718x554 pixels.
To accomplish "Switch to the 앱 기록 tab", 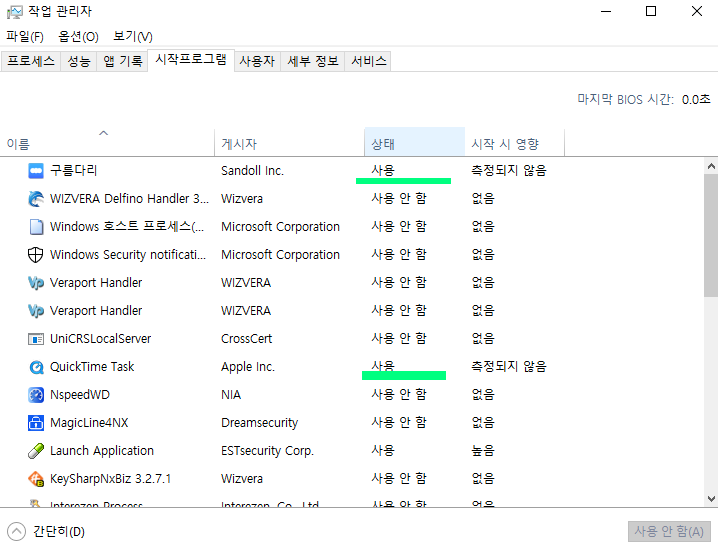I will point(123,61).
